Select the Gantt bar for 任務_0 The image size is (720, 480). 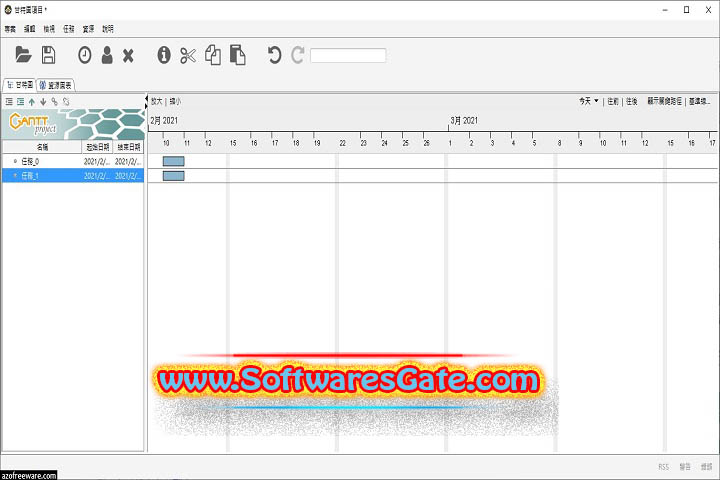(174, 161)
